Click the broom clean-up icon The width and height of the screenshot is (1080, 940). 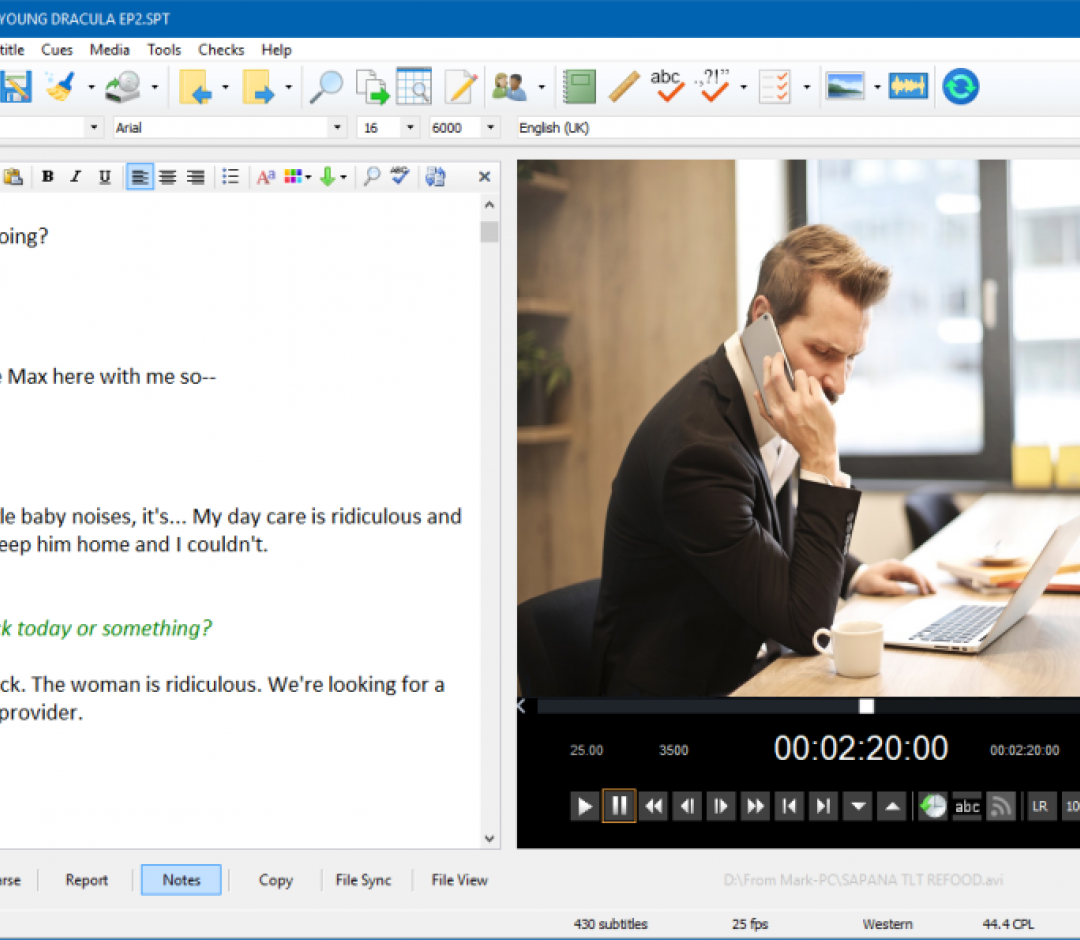coord(60,87)
